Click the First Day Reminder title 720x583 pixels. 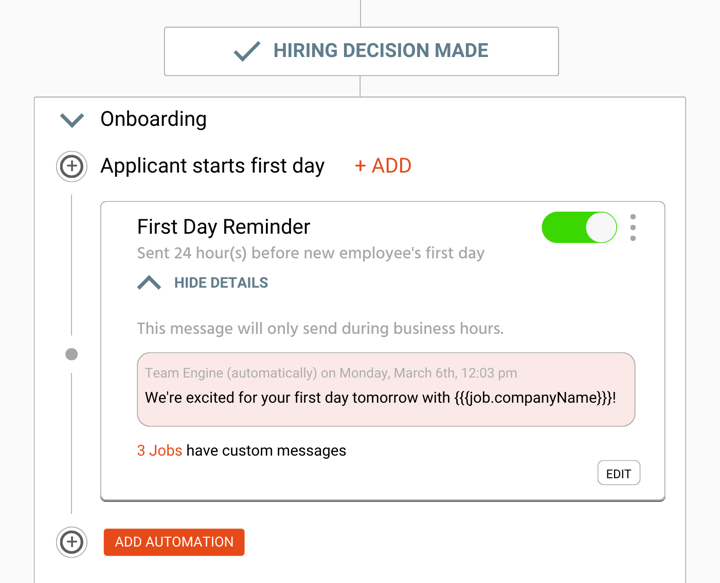224,227
